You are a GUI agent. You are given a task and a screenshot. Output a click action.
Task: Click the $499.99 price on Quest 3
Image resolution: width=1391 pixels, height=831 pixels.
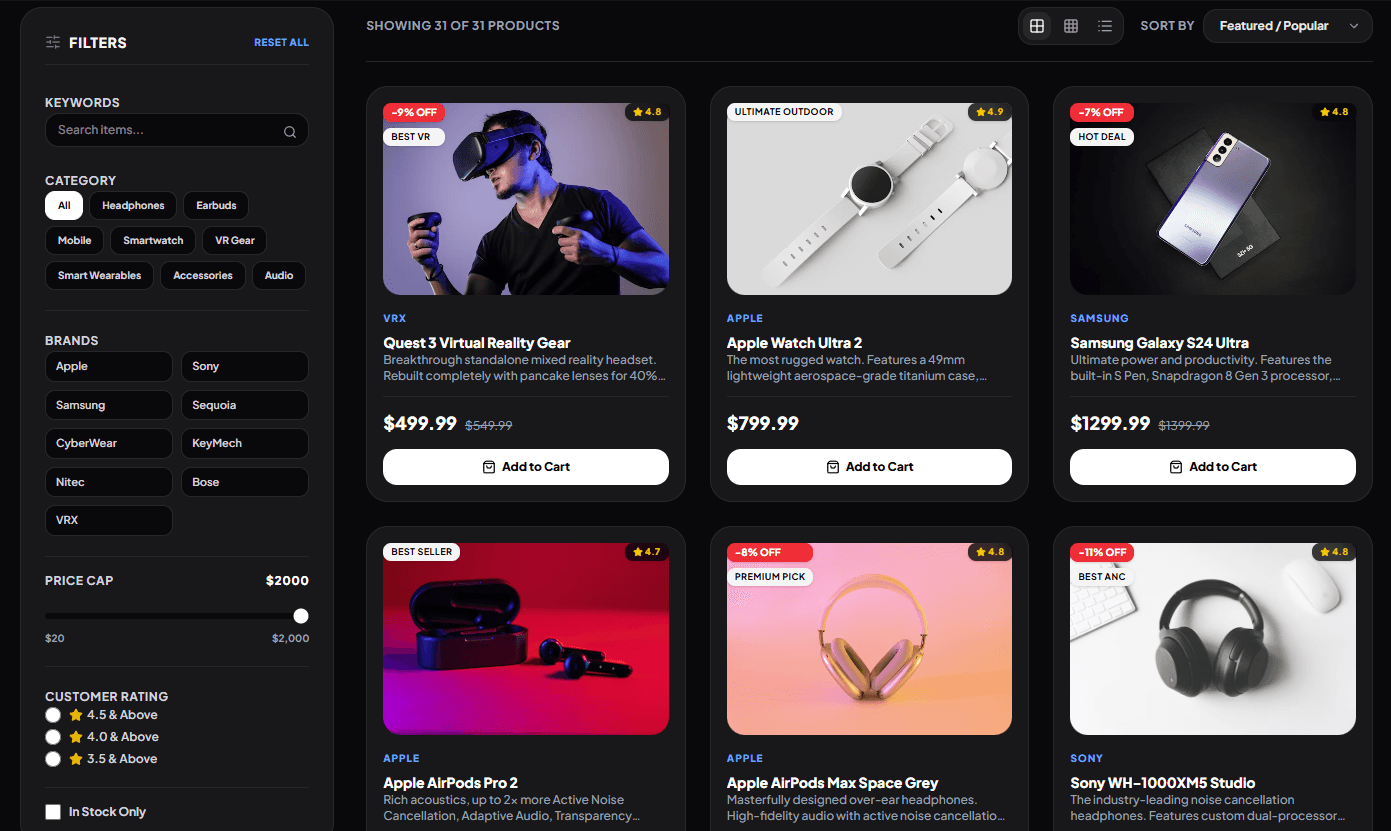[x=420, y=423]
